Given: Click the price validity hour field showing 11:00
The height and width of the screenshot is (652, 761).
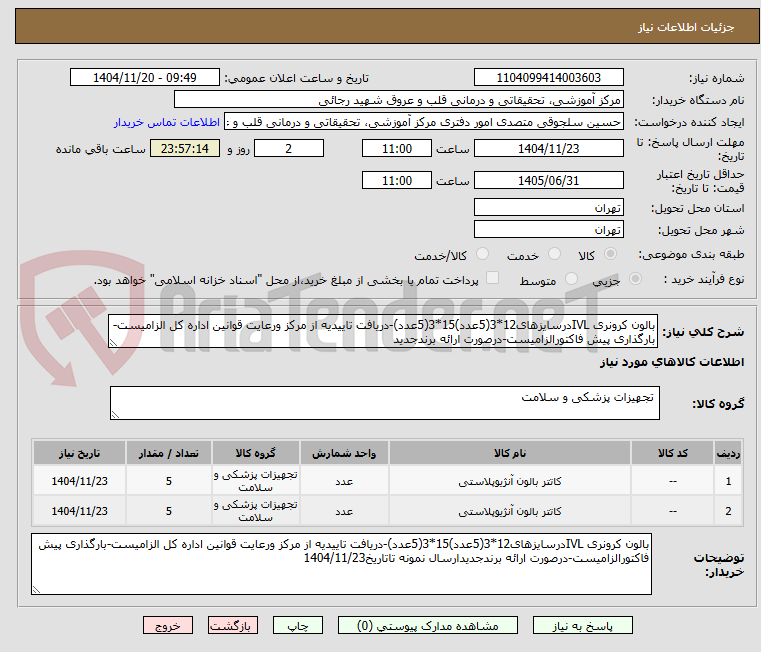Looking at the screenshot, I should pyautogui.click(x=397, y=181).
